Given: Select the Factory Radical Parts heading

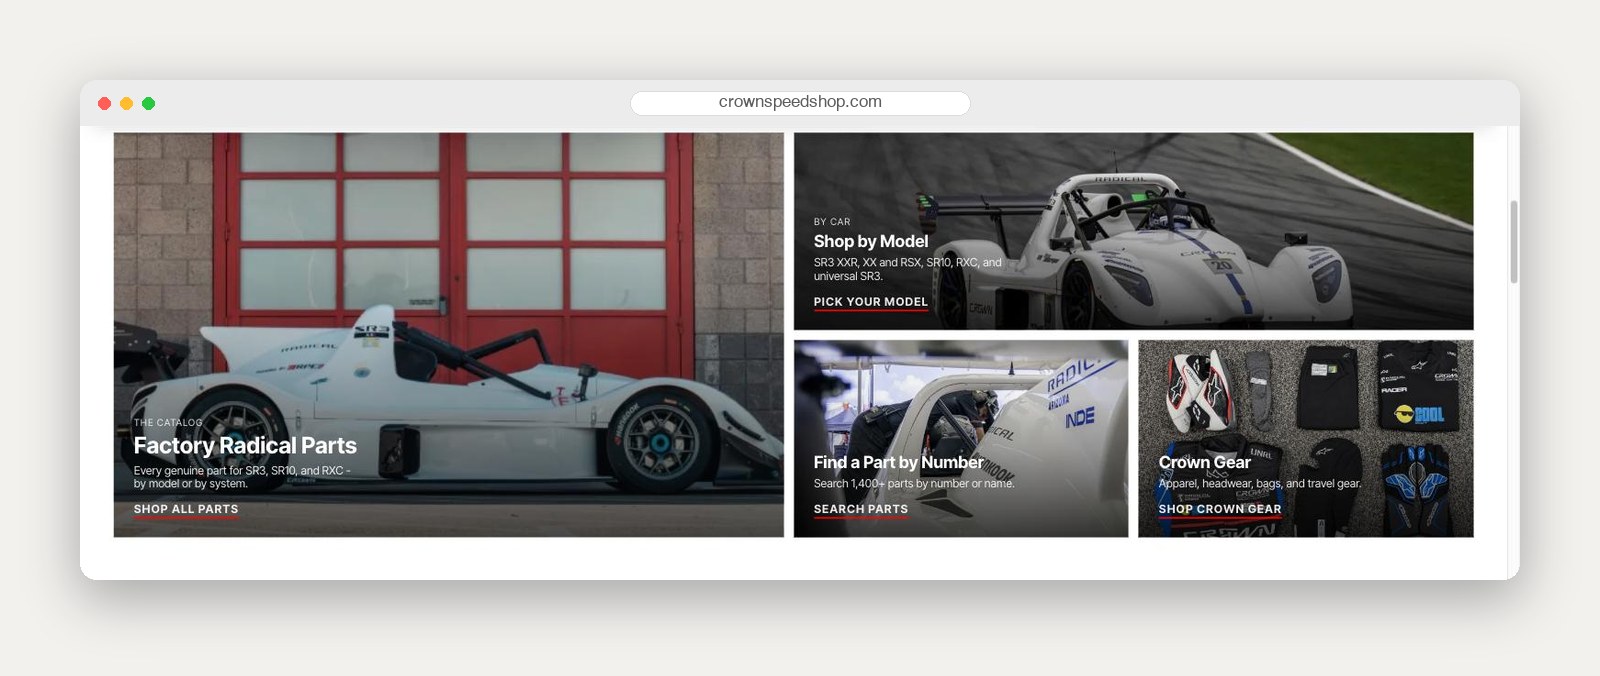Looking at the screenshot, I should point(245,445).
